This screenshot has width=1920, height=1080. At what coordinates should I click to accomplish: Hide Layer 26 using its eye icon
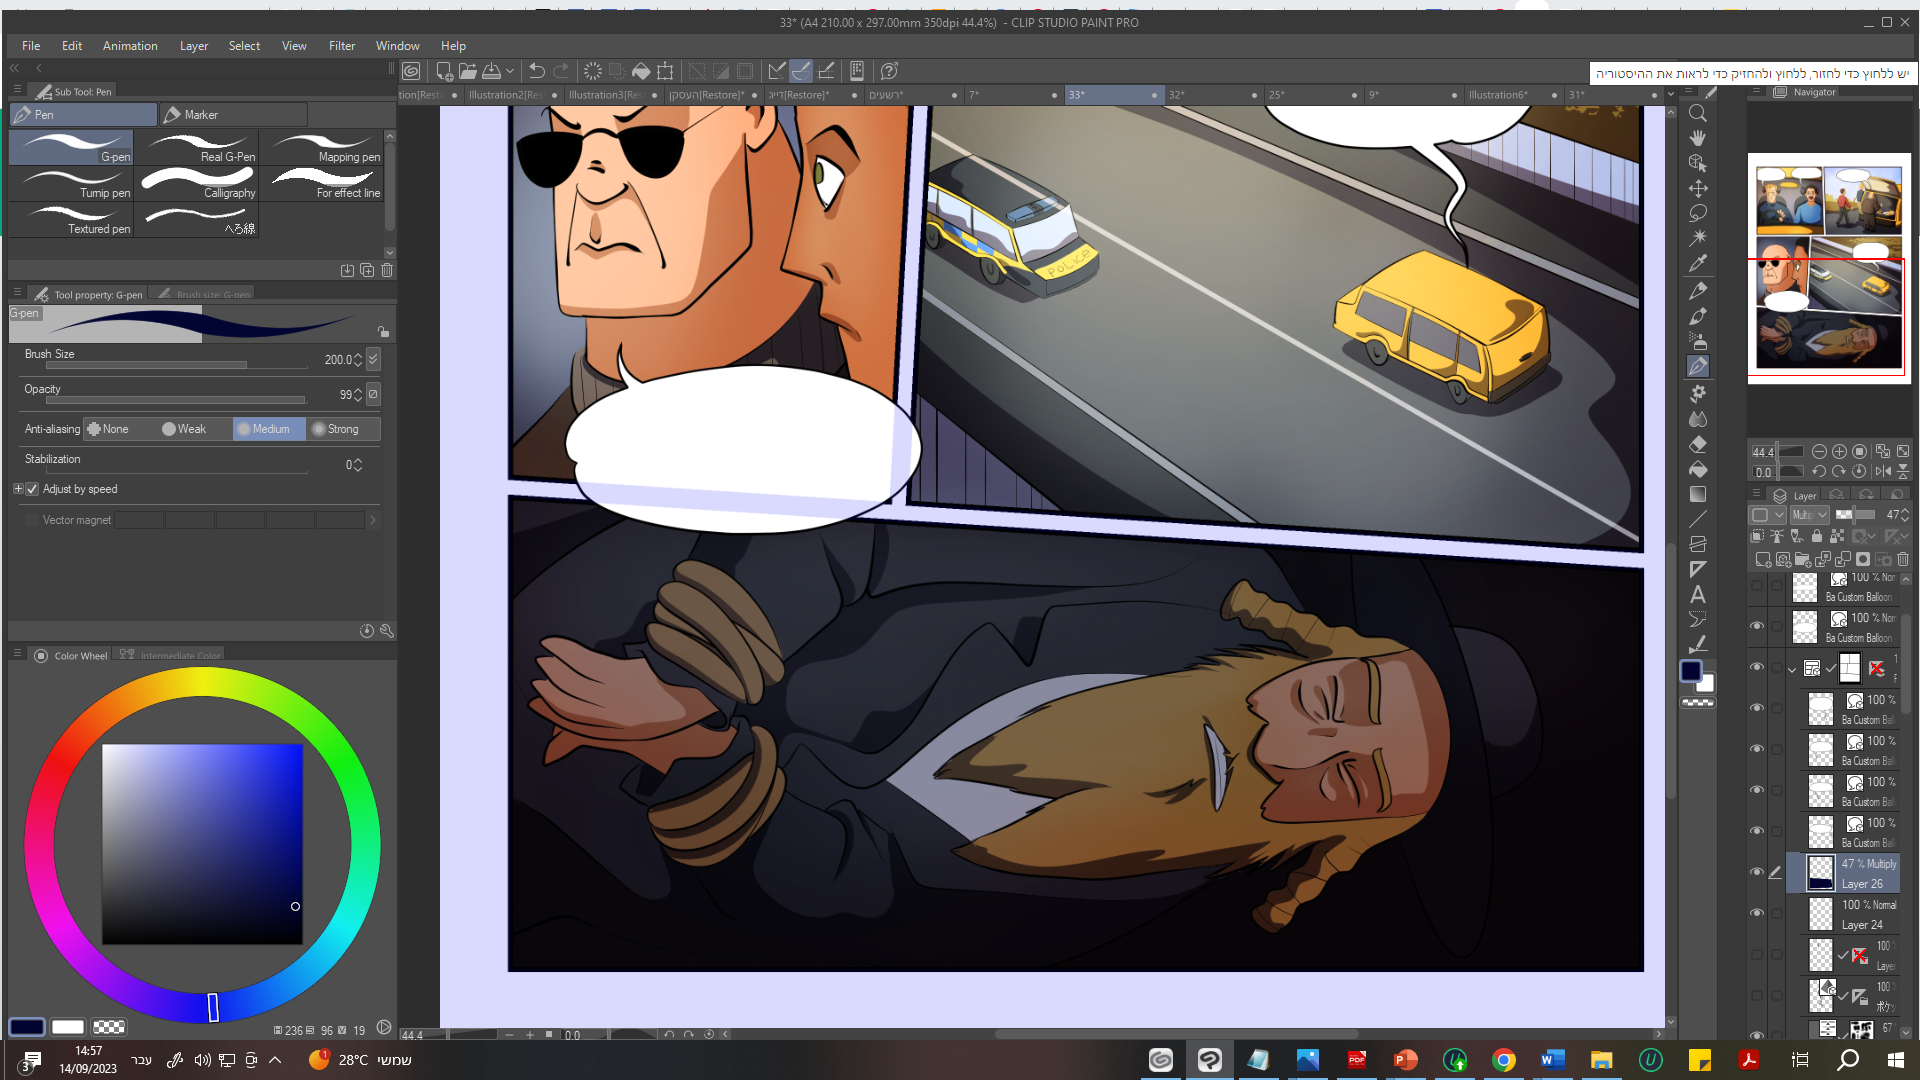(x=1756, y=872)
